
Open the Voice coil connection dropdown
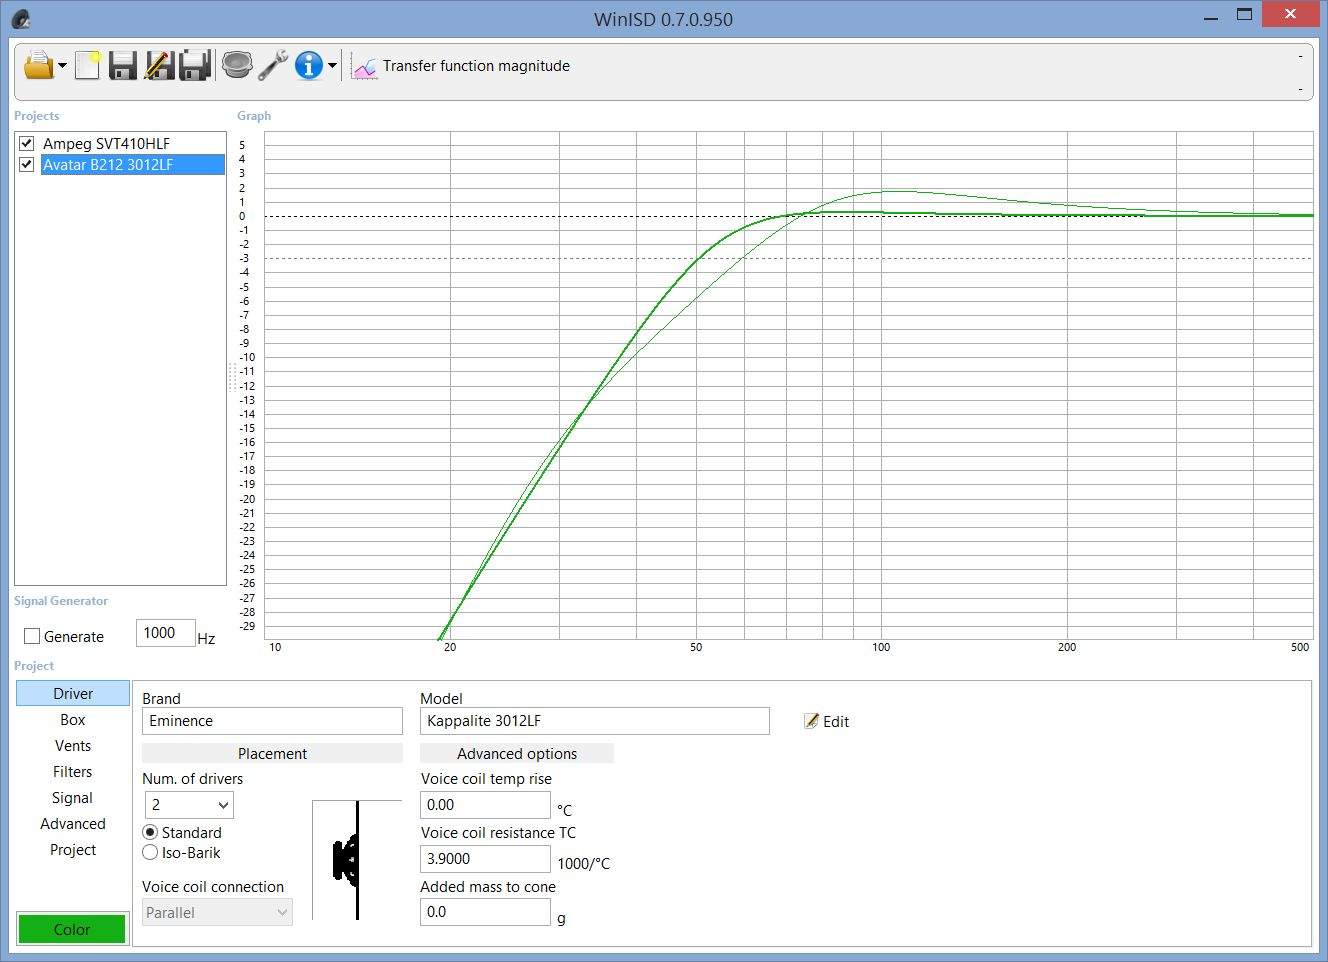[x=217, y=912]
